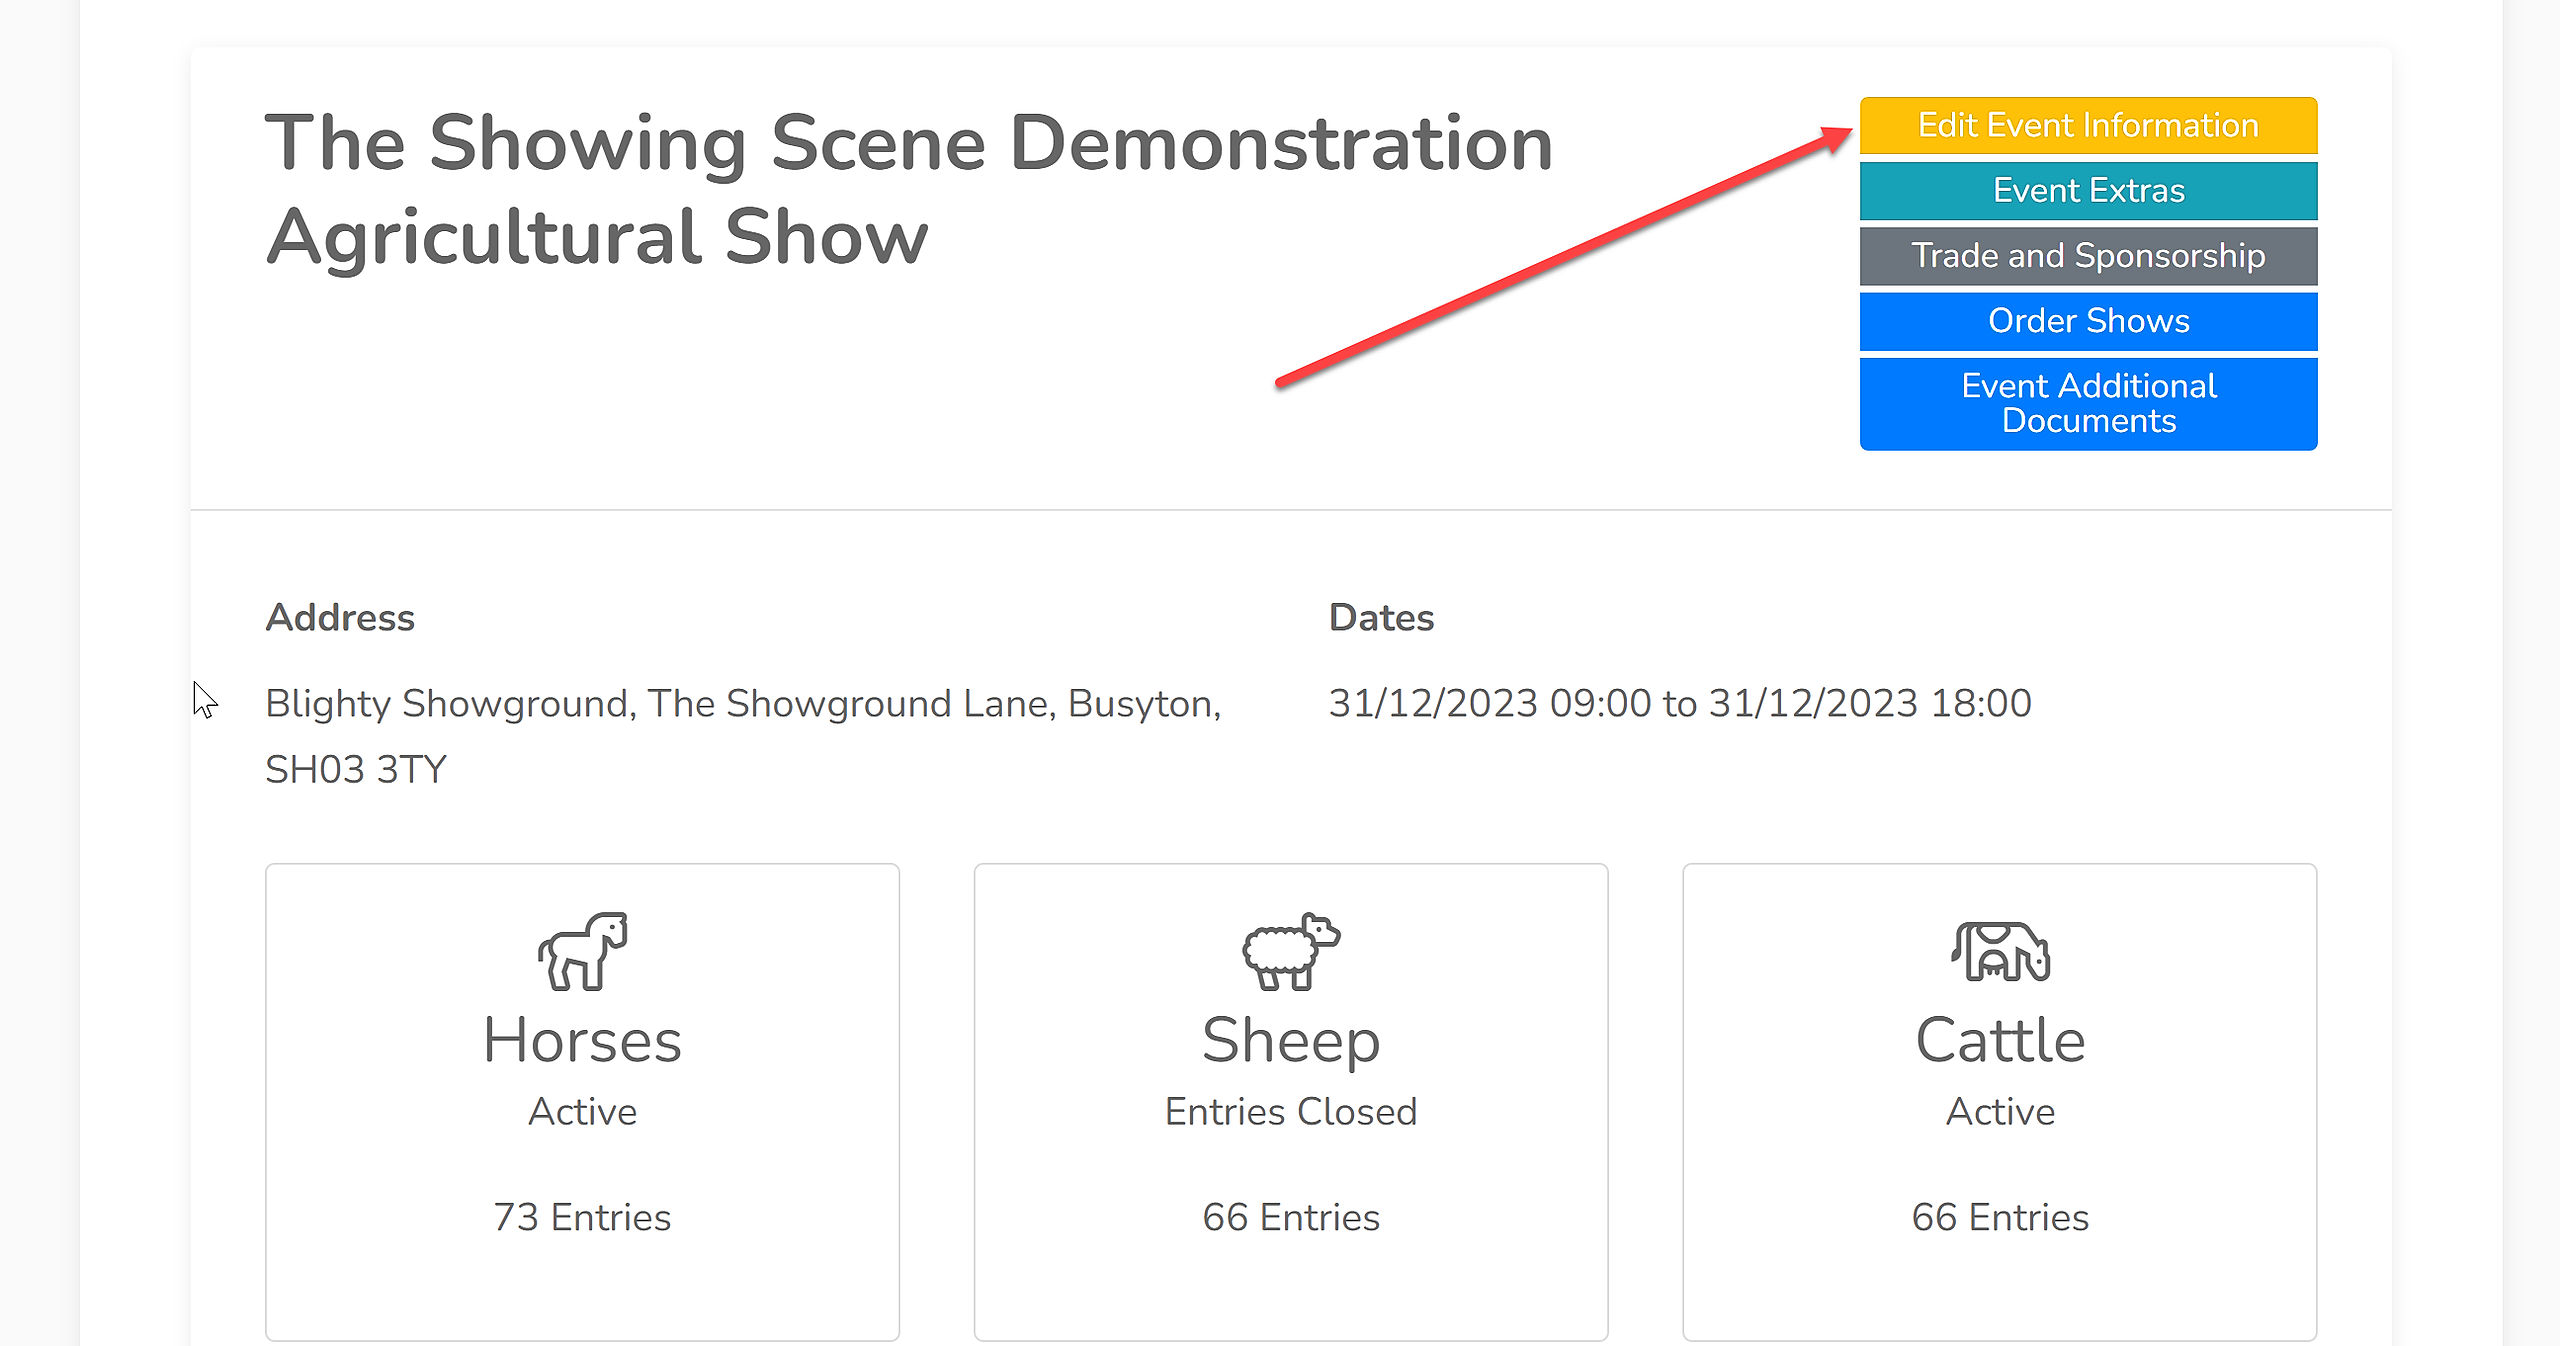Open Event Additional Documents
The width and height of the screenshot is (2560, 1346).
coord(2088,403)
